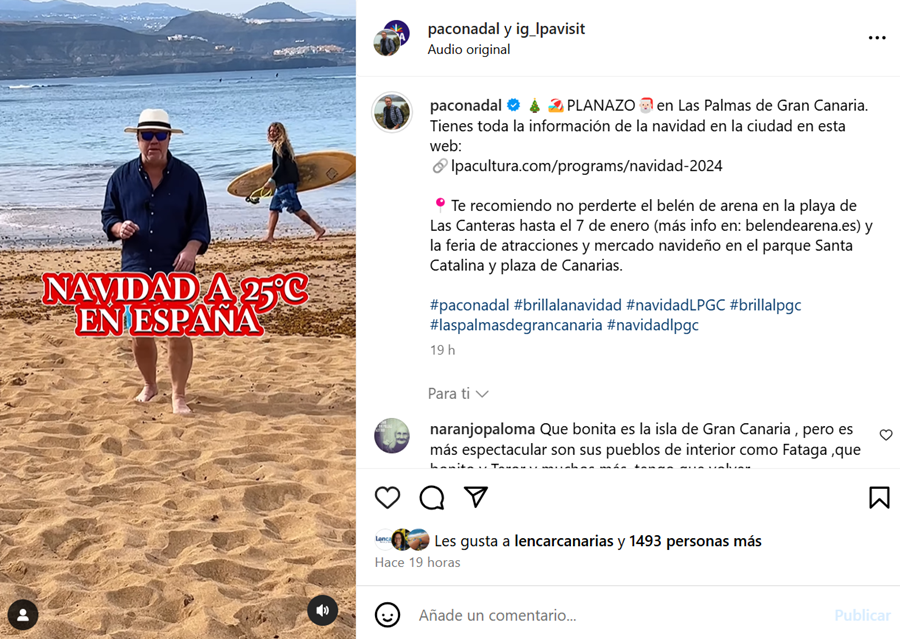View the 1493 personas más likes list
Viewport: 900px width, 639px height.
pos(695,541)
